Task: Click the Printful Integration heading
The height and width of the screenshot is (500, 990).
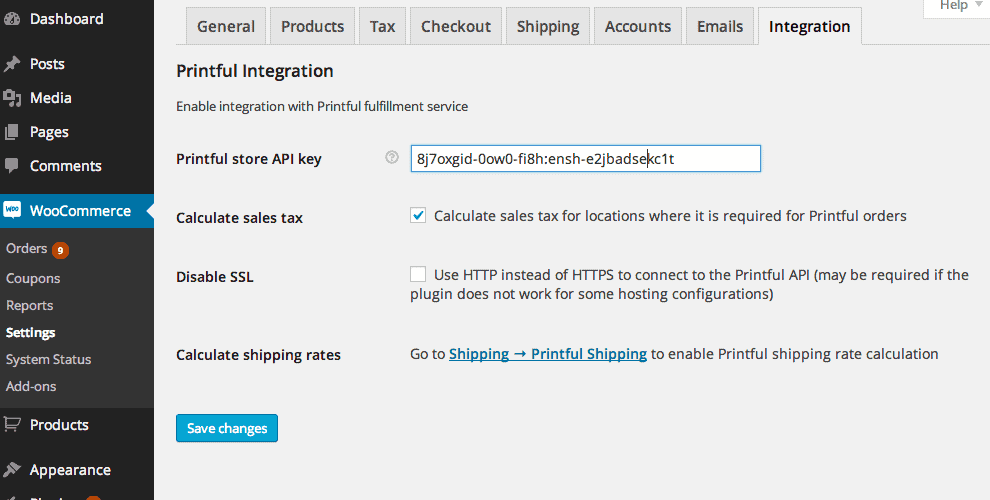Action: pyautogui.click(x=254, y=71)
